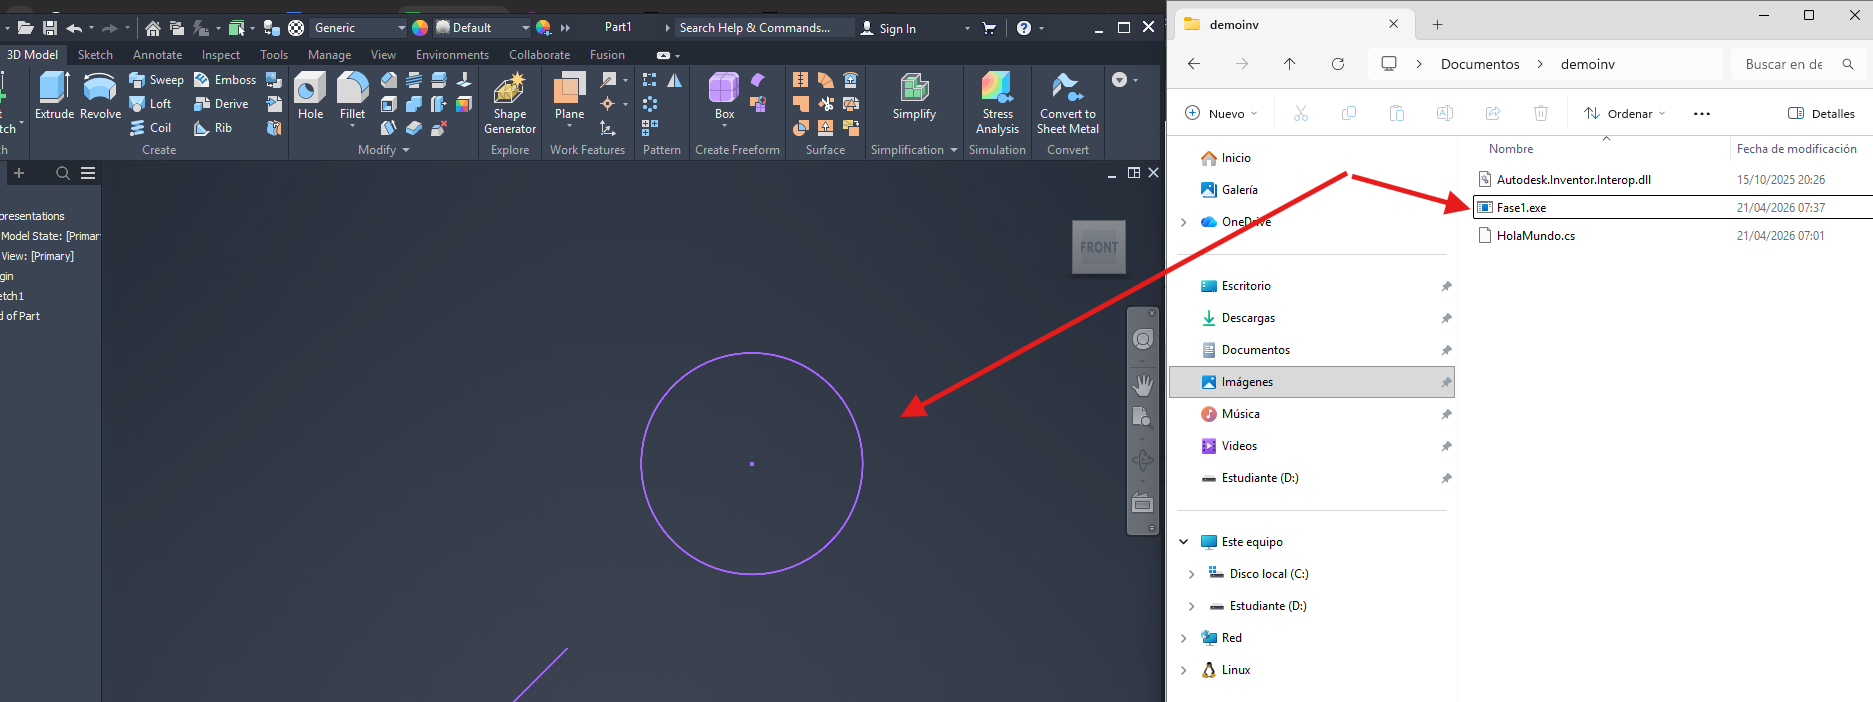The width and height of the screenshot is (1873, 702).
Task: Click the Explorer refresh button
Action: click(1338, 64)
